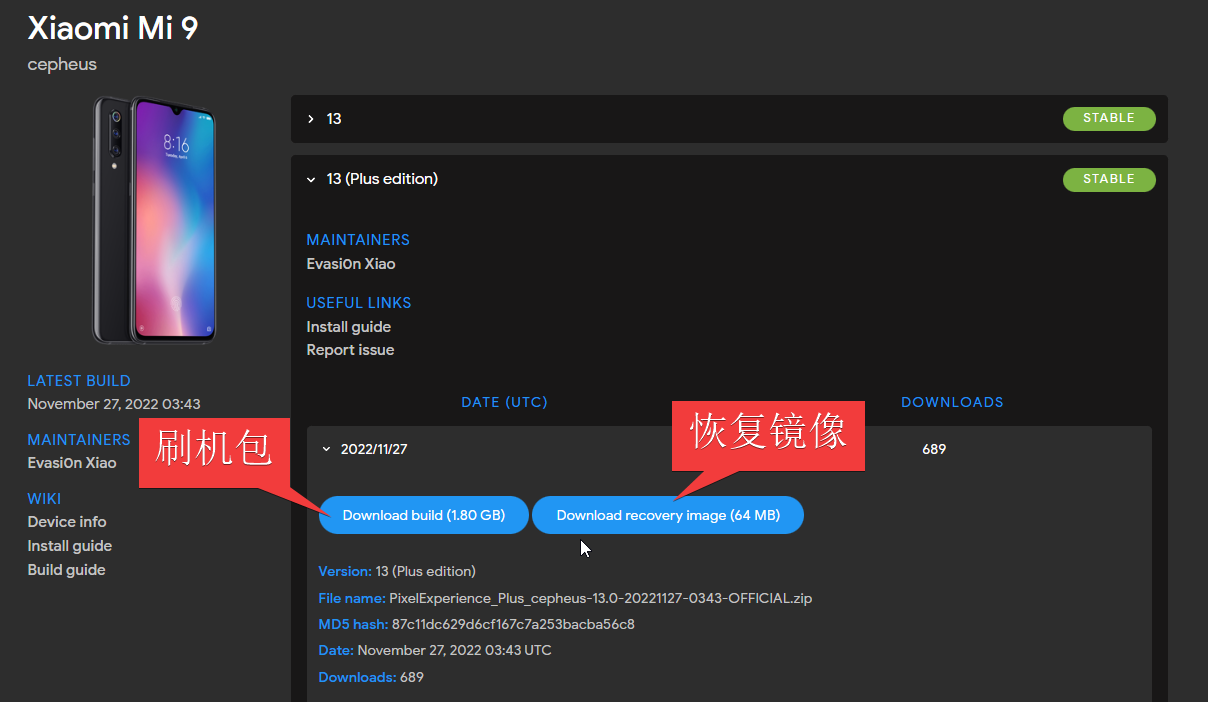Open the Report issue link
The image size is (1208, 702).
tap(350, 350)
